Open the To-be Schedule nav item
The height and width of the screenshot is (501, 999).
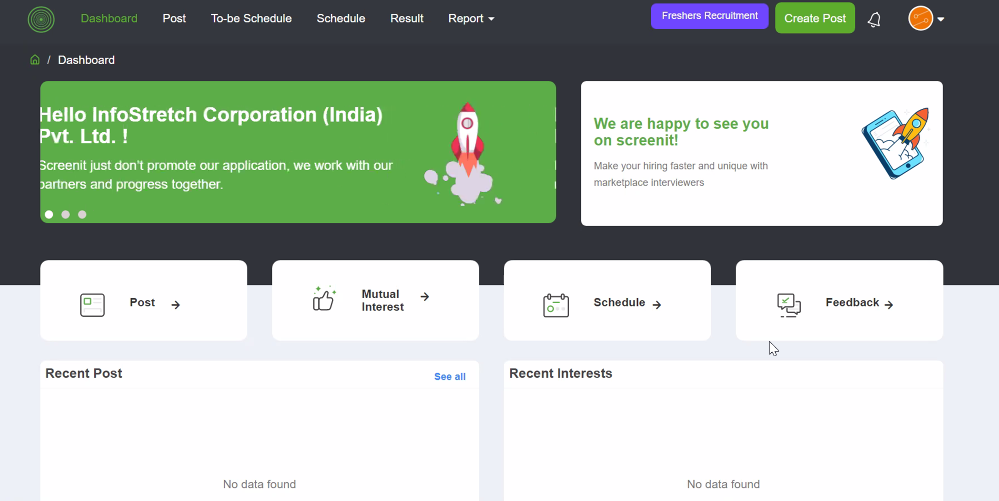click(x=251, y=18)
